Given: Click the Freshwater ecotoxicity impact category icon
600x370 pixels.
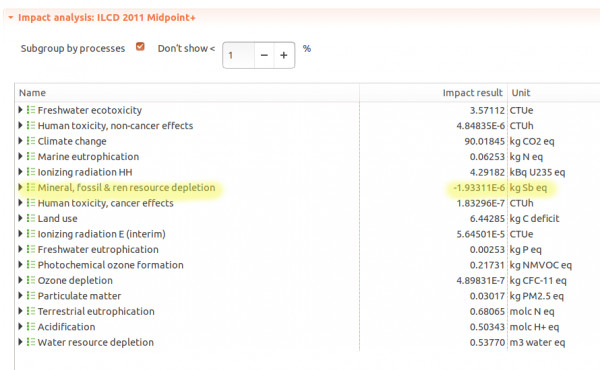Looking at the screenshot, I should coord(31,110).
